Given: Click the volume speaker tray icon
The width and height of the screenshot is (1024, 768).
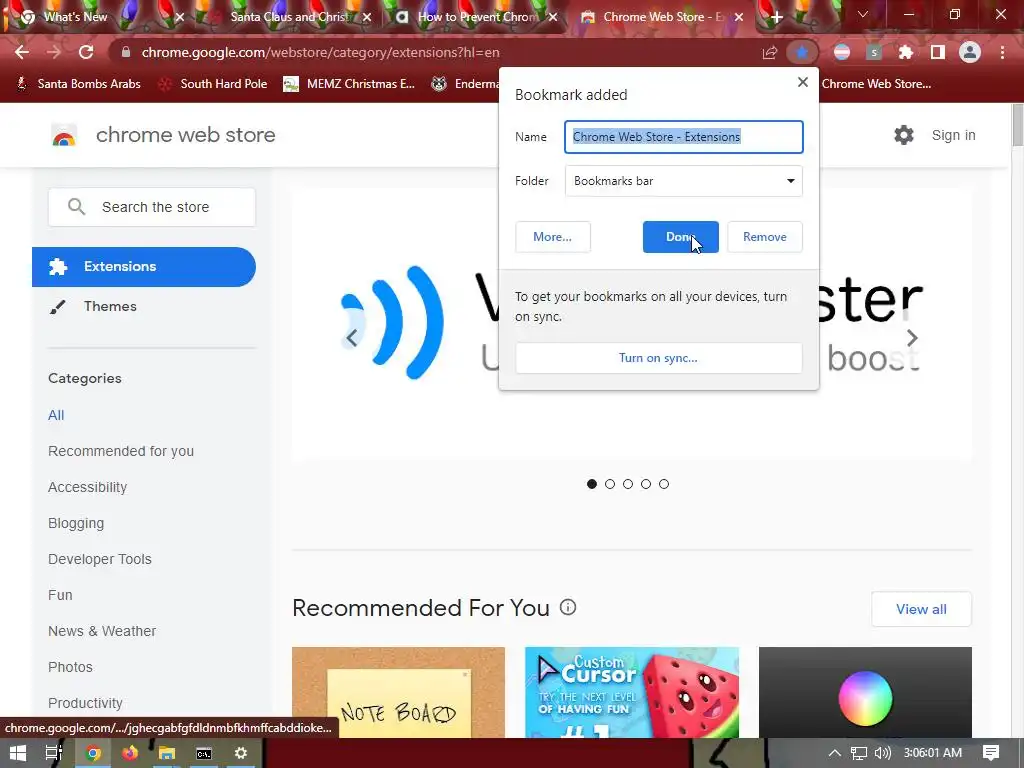Looking at the screenshot, I should click(882, 753).
